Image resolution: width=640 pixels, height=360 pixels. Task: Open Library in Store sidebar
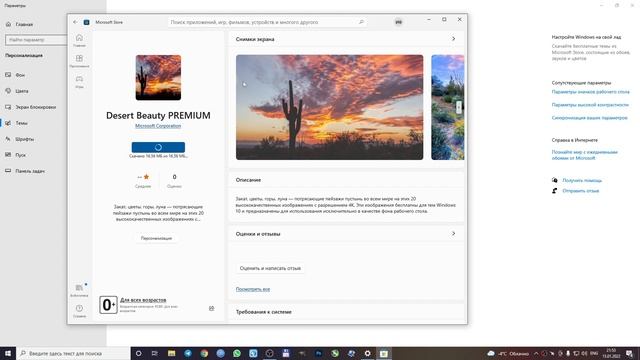click(79, 290)
